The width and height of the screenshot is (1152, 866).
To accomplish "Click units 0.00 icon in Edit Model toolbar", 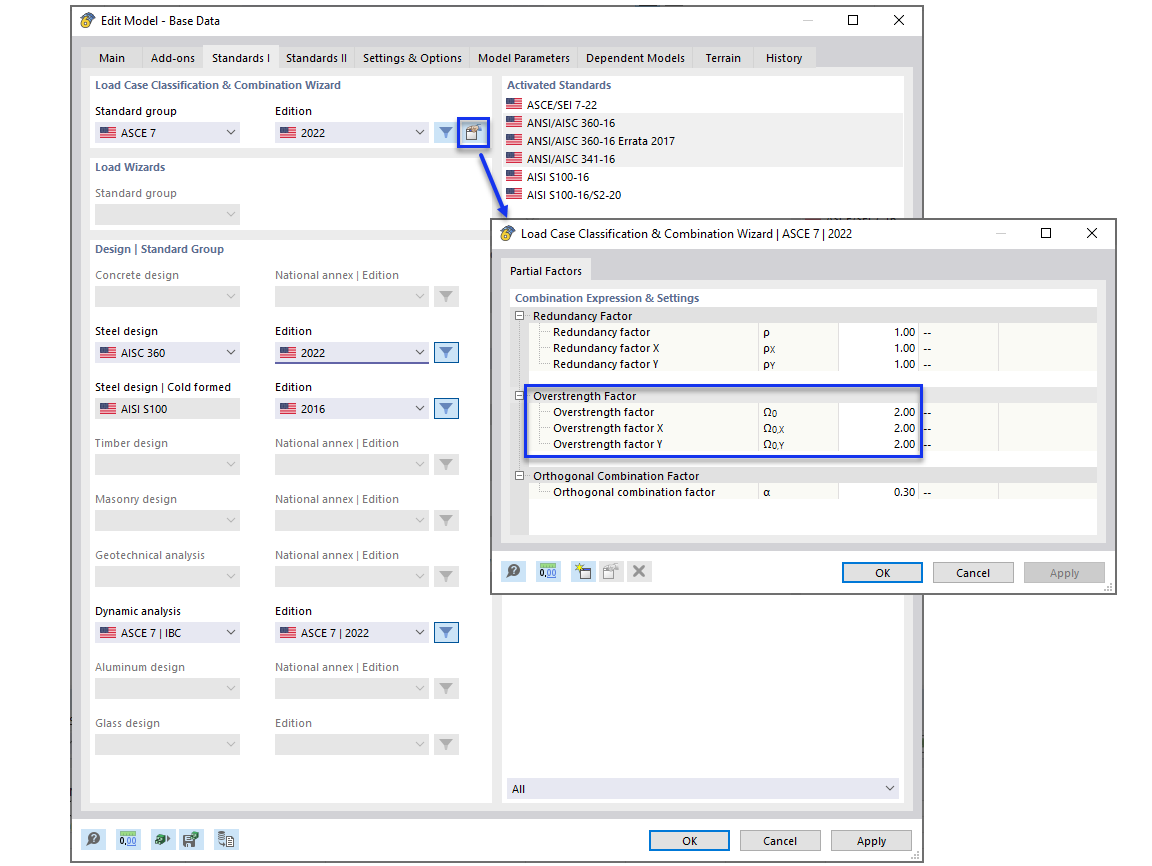I will (128, 840).
